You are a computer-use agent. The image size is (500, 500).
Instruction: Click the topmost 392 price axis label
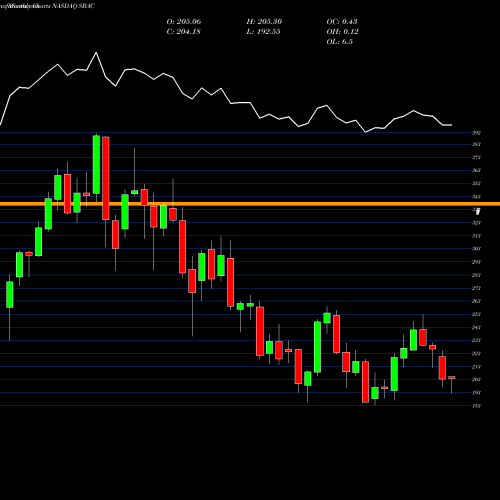[476, 133]
